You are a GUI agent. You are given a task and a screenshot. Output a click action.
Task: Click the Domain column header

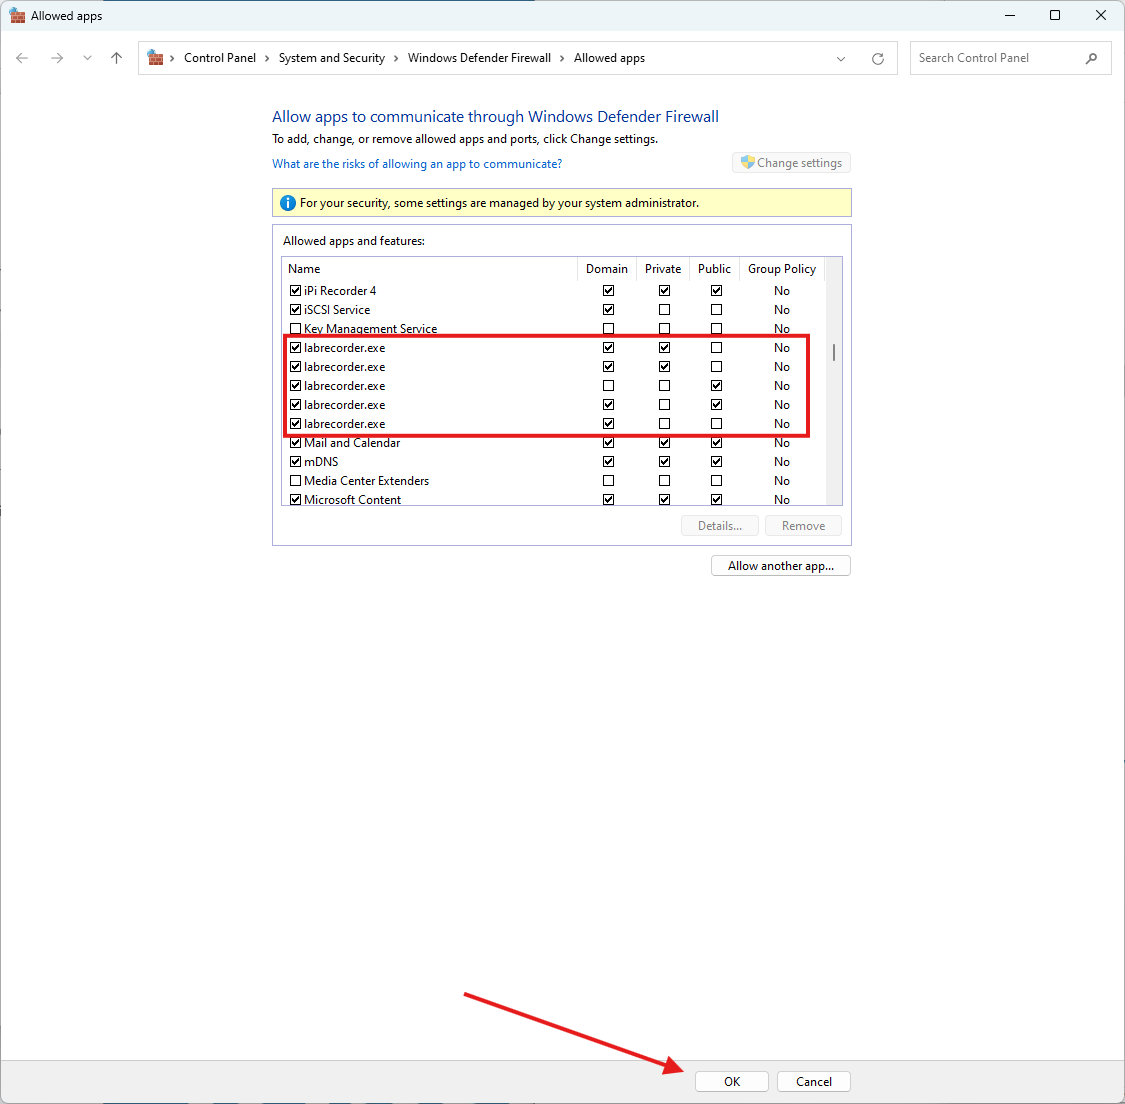tap(607, 269)
